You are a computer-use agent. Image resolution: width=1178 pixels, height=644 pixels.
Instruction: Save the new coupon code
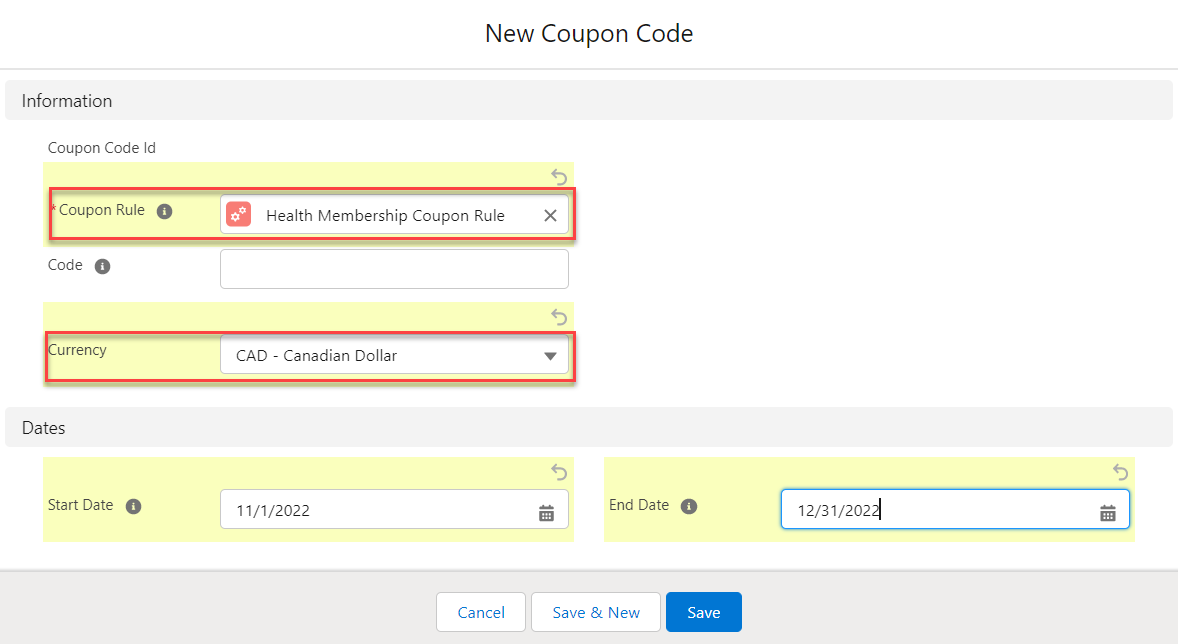point(703,613)
